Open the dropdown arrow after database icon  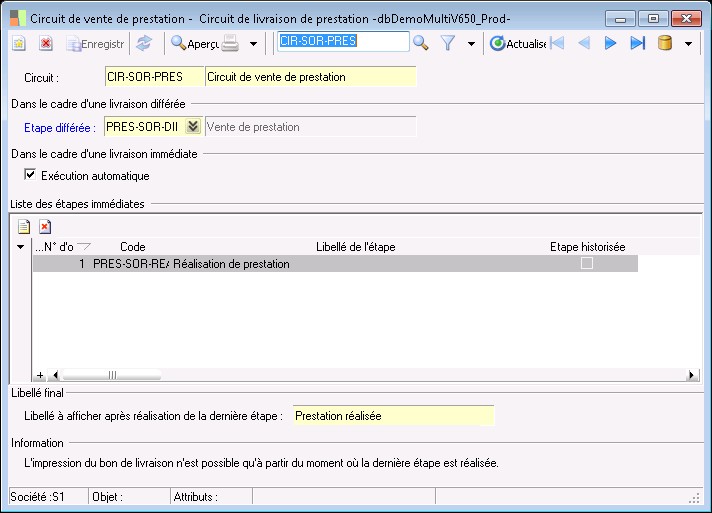point(688,44)
